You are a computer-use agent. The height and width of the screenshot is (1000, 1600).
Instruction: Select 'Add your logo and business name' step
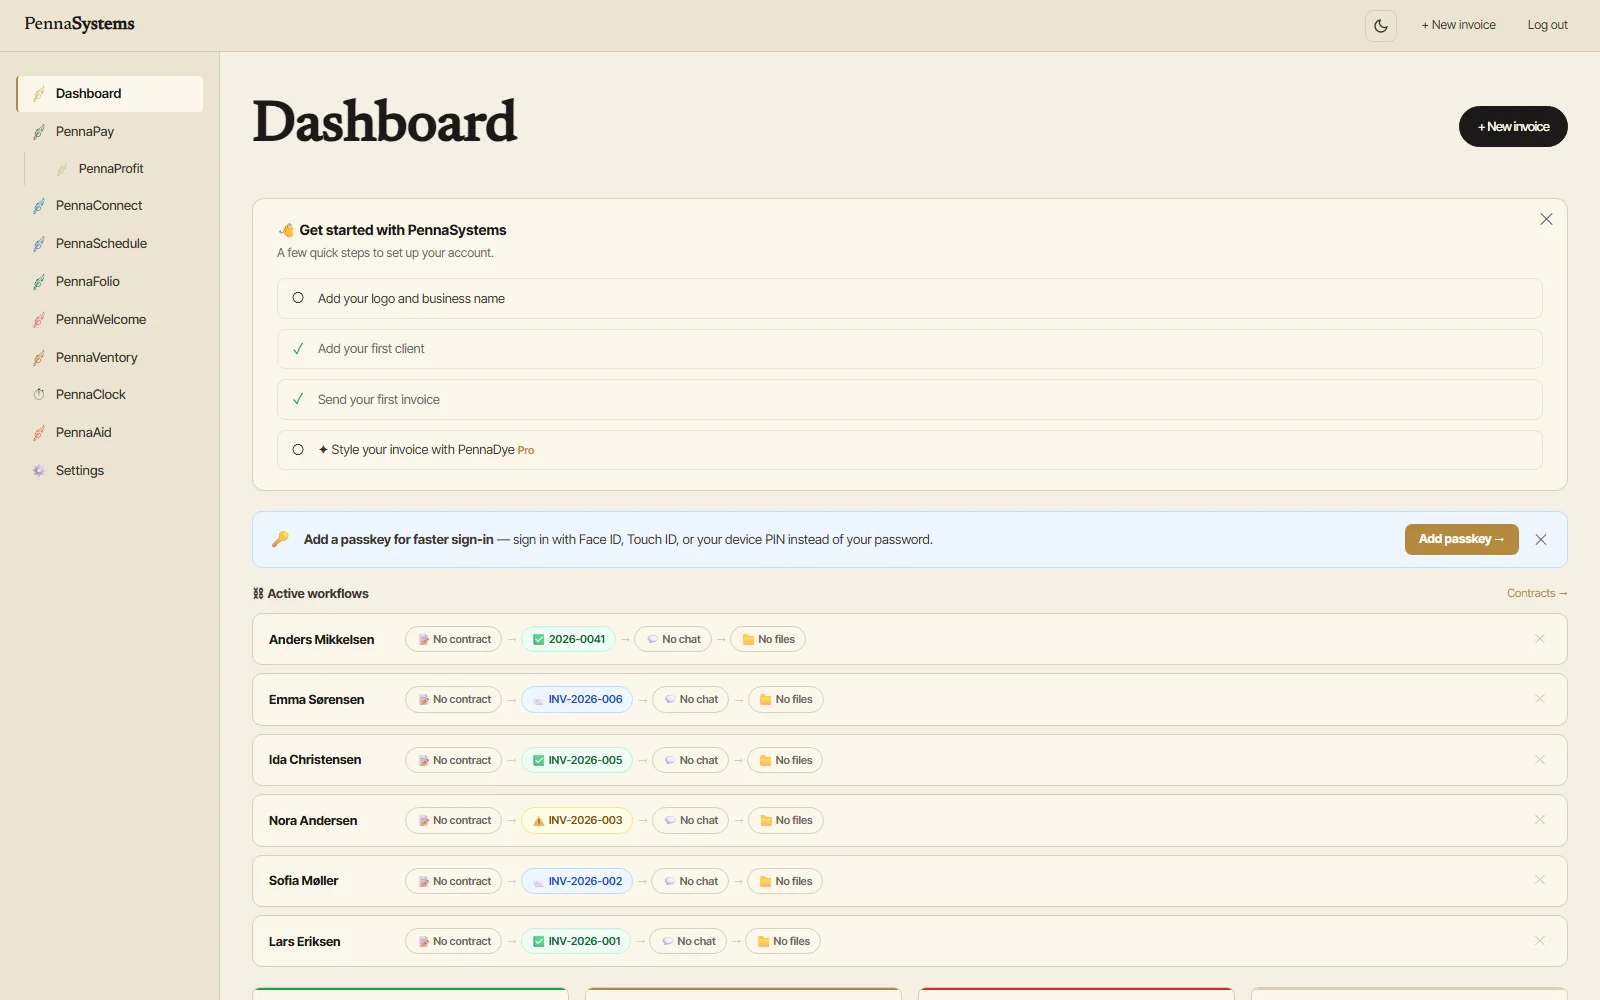pos(909,299)
